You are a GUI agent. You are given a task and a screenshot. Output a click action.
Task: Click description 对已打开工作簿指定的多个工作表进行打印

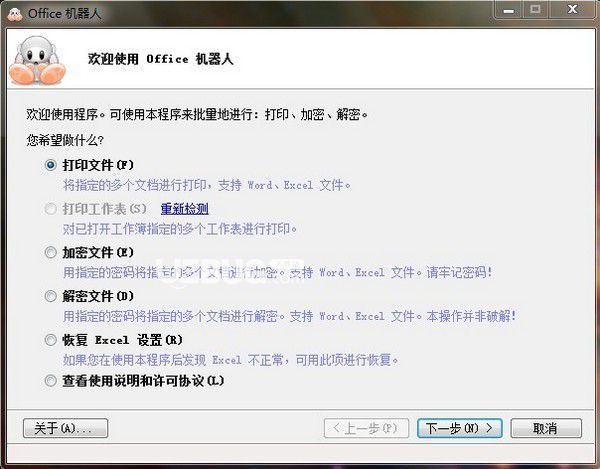tap(180, 229)
